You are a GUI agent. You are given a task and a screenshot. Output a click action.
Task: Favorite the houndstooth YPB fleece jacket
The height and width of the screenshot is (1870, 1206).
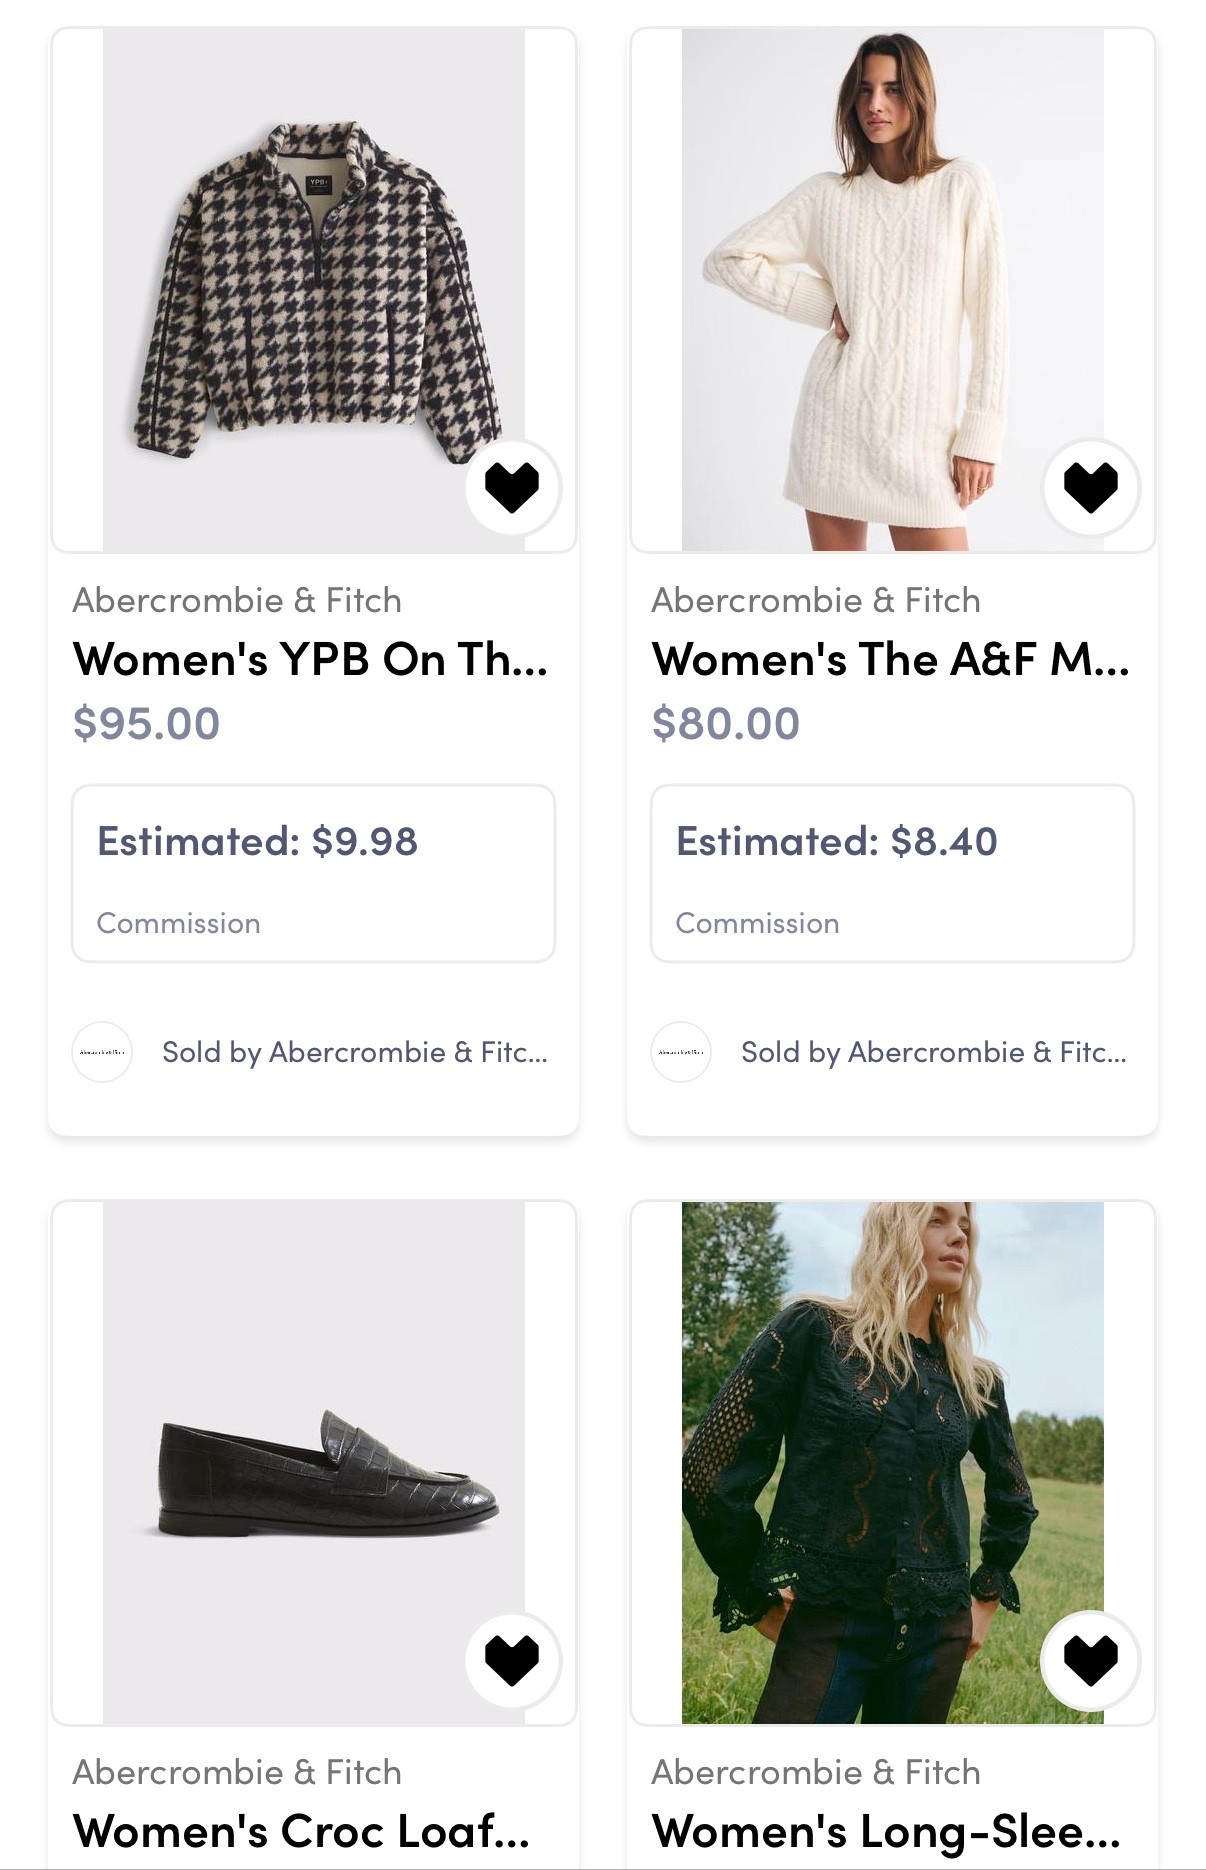[512, 488]
